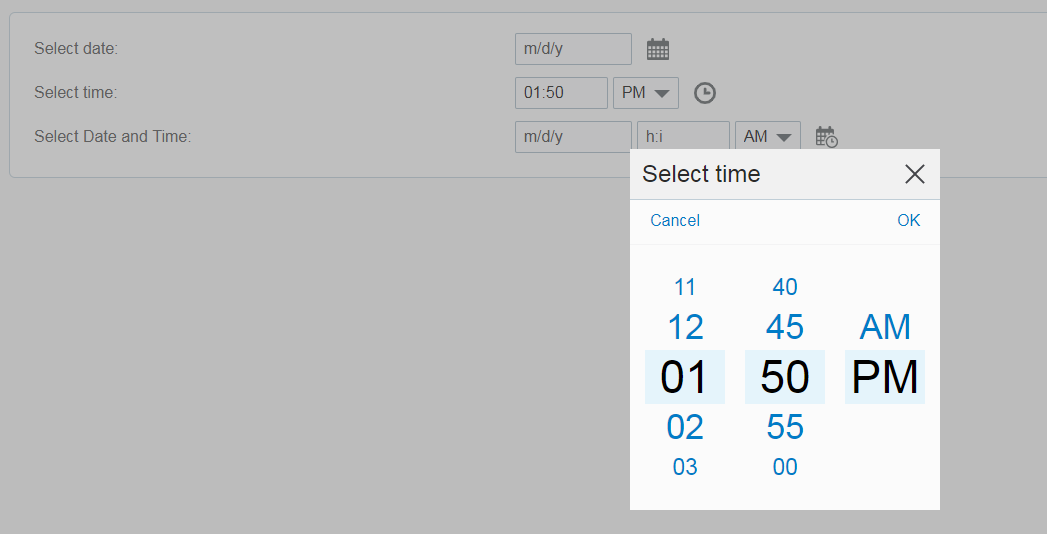
Task: Close the Select time popup
Action: [x=914, y=174]
